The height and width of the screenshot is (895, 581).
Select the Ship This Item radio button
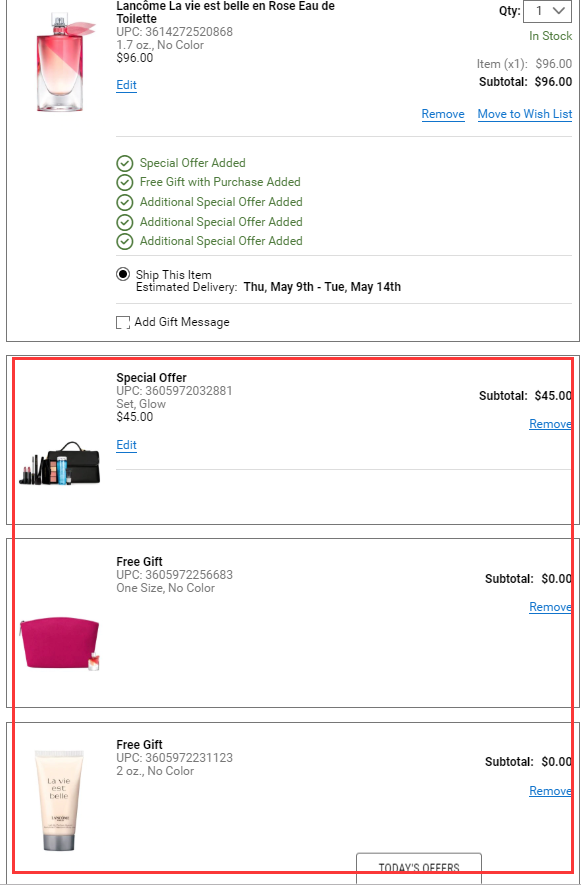coord(123,274)
